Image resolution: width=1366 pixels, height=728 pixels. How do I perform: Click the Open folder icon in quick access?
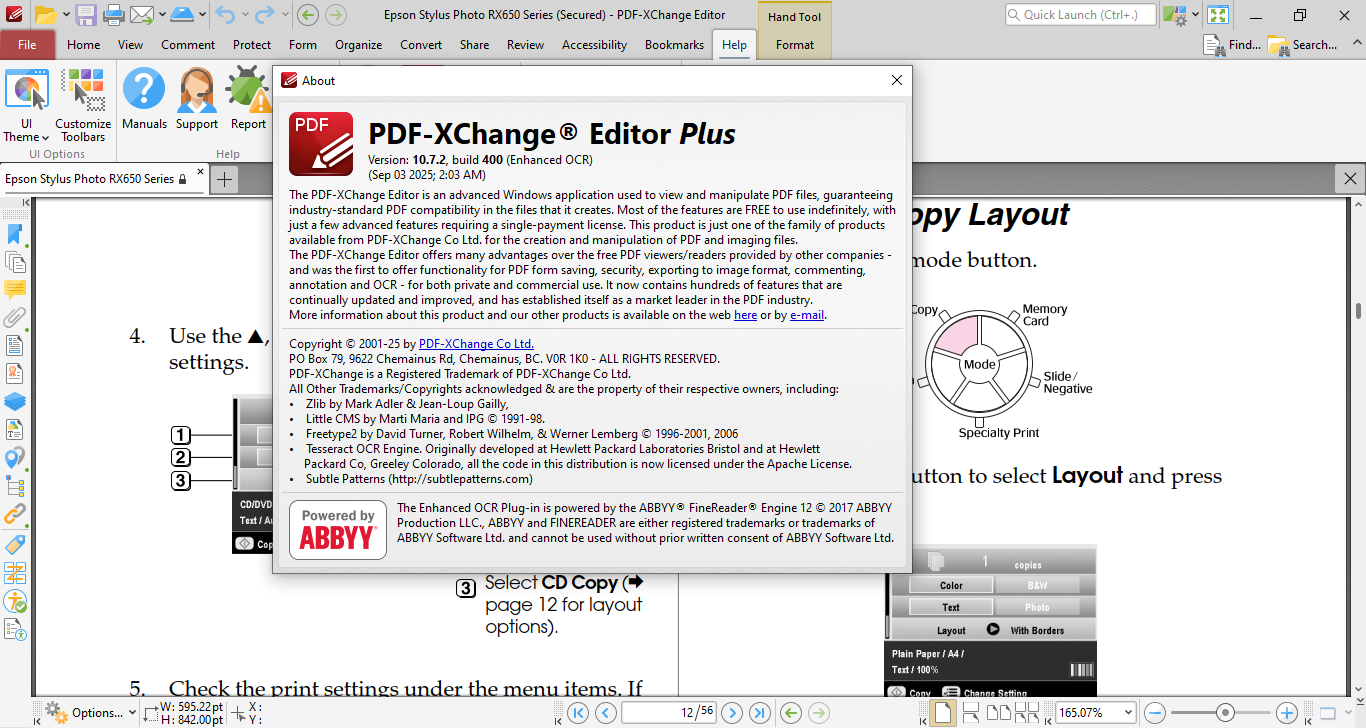tap(45, 15)
